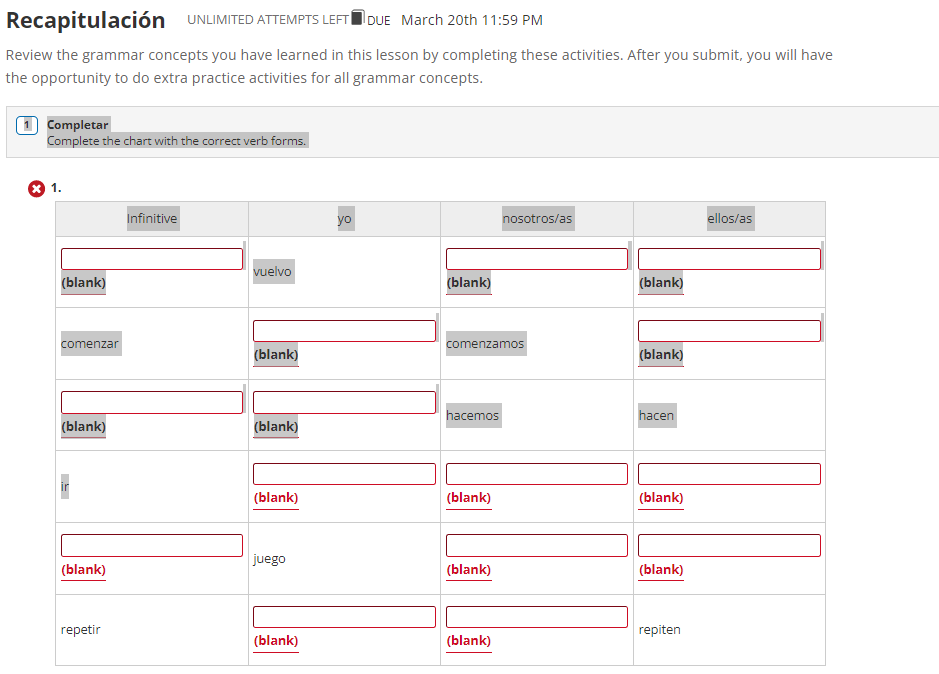
Task: Click the ellos/as field for comenzar
Action: 729,331
